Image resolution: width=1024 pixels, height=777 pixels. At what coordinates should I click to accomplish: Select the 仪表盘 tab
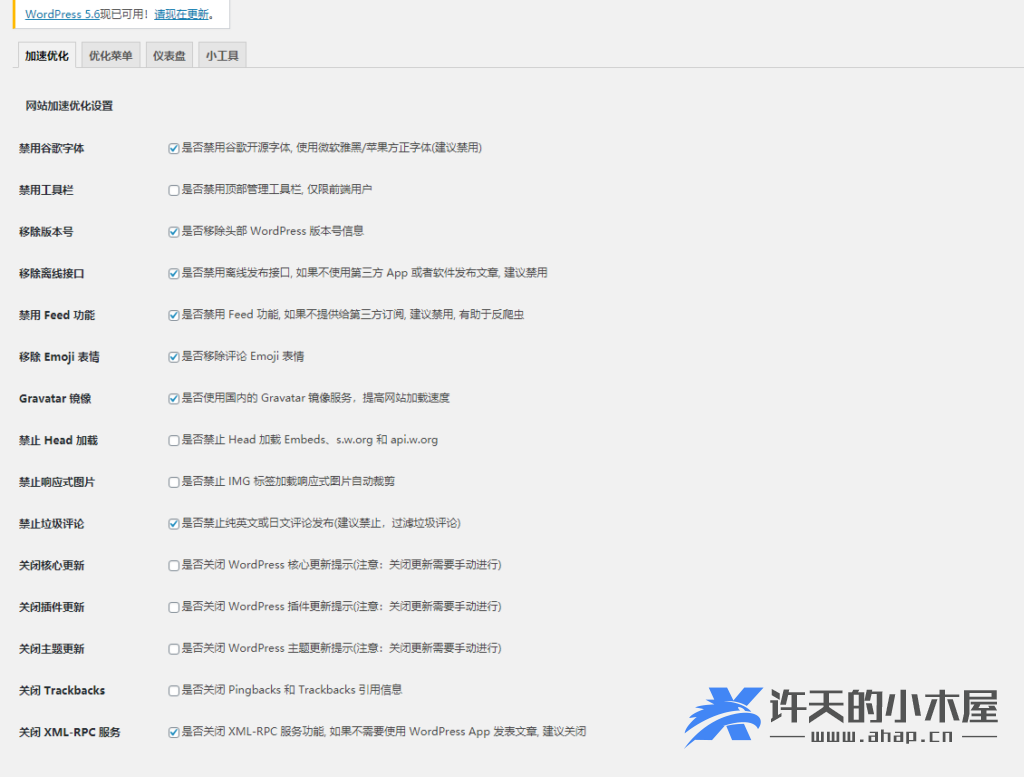[169, 56]
